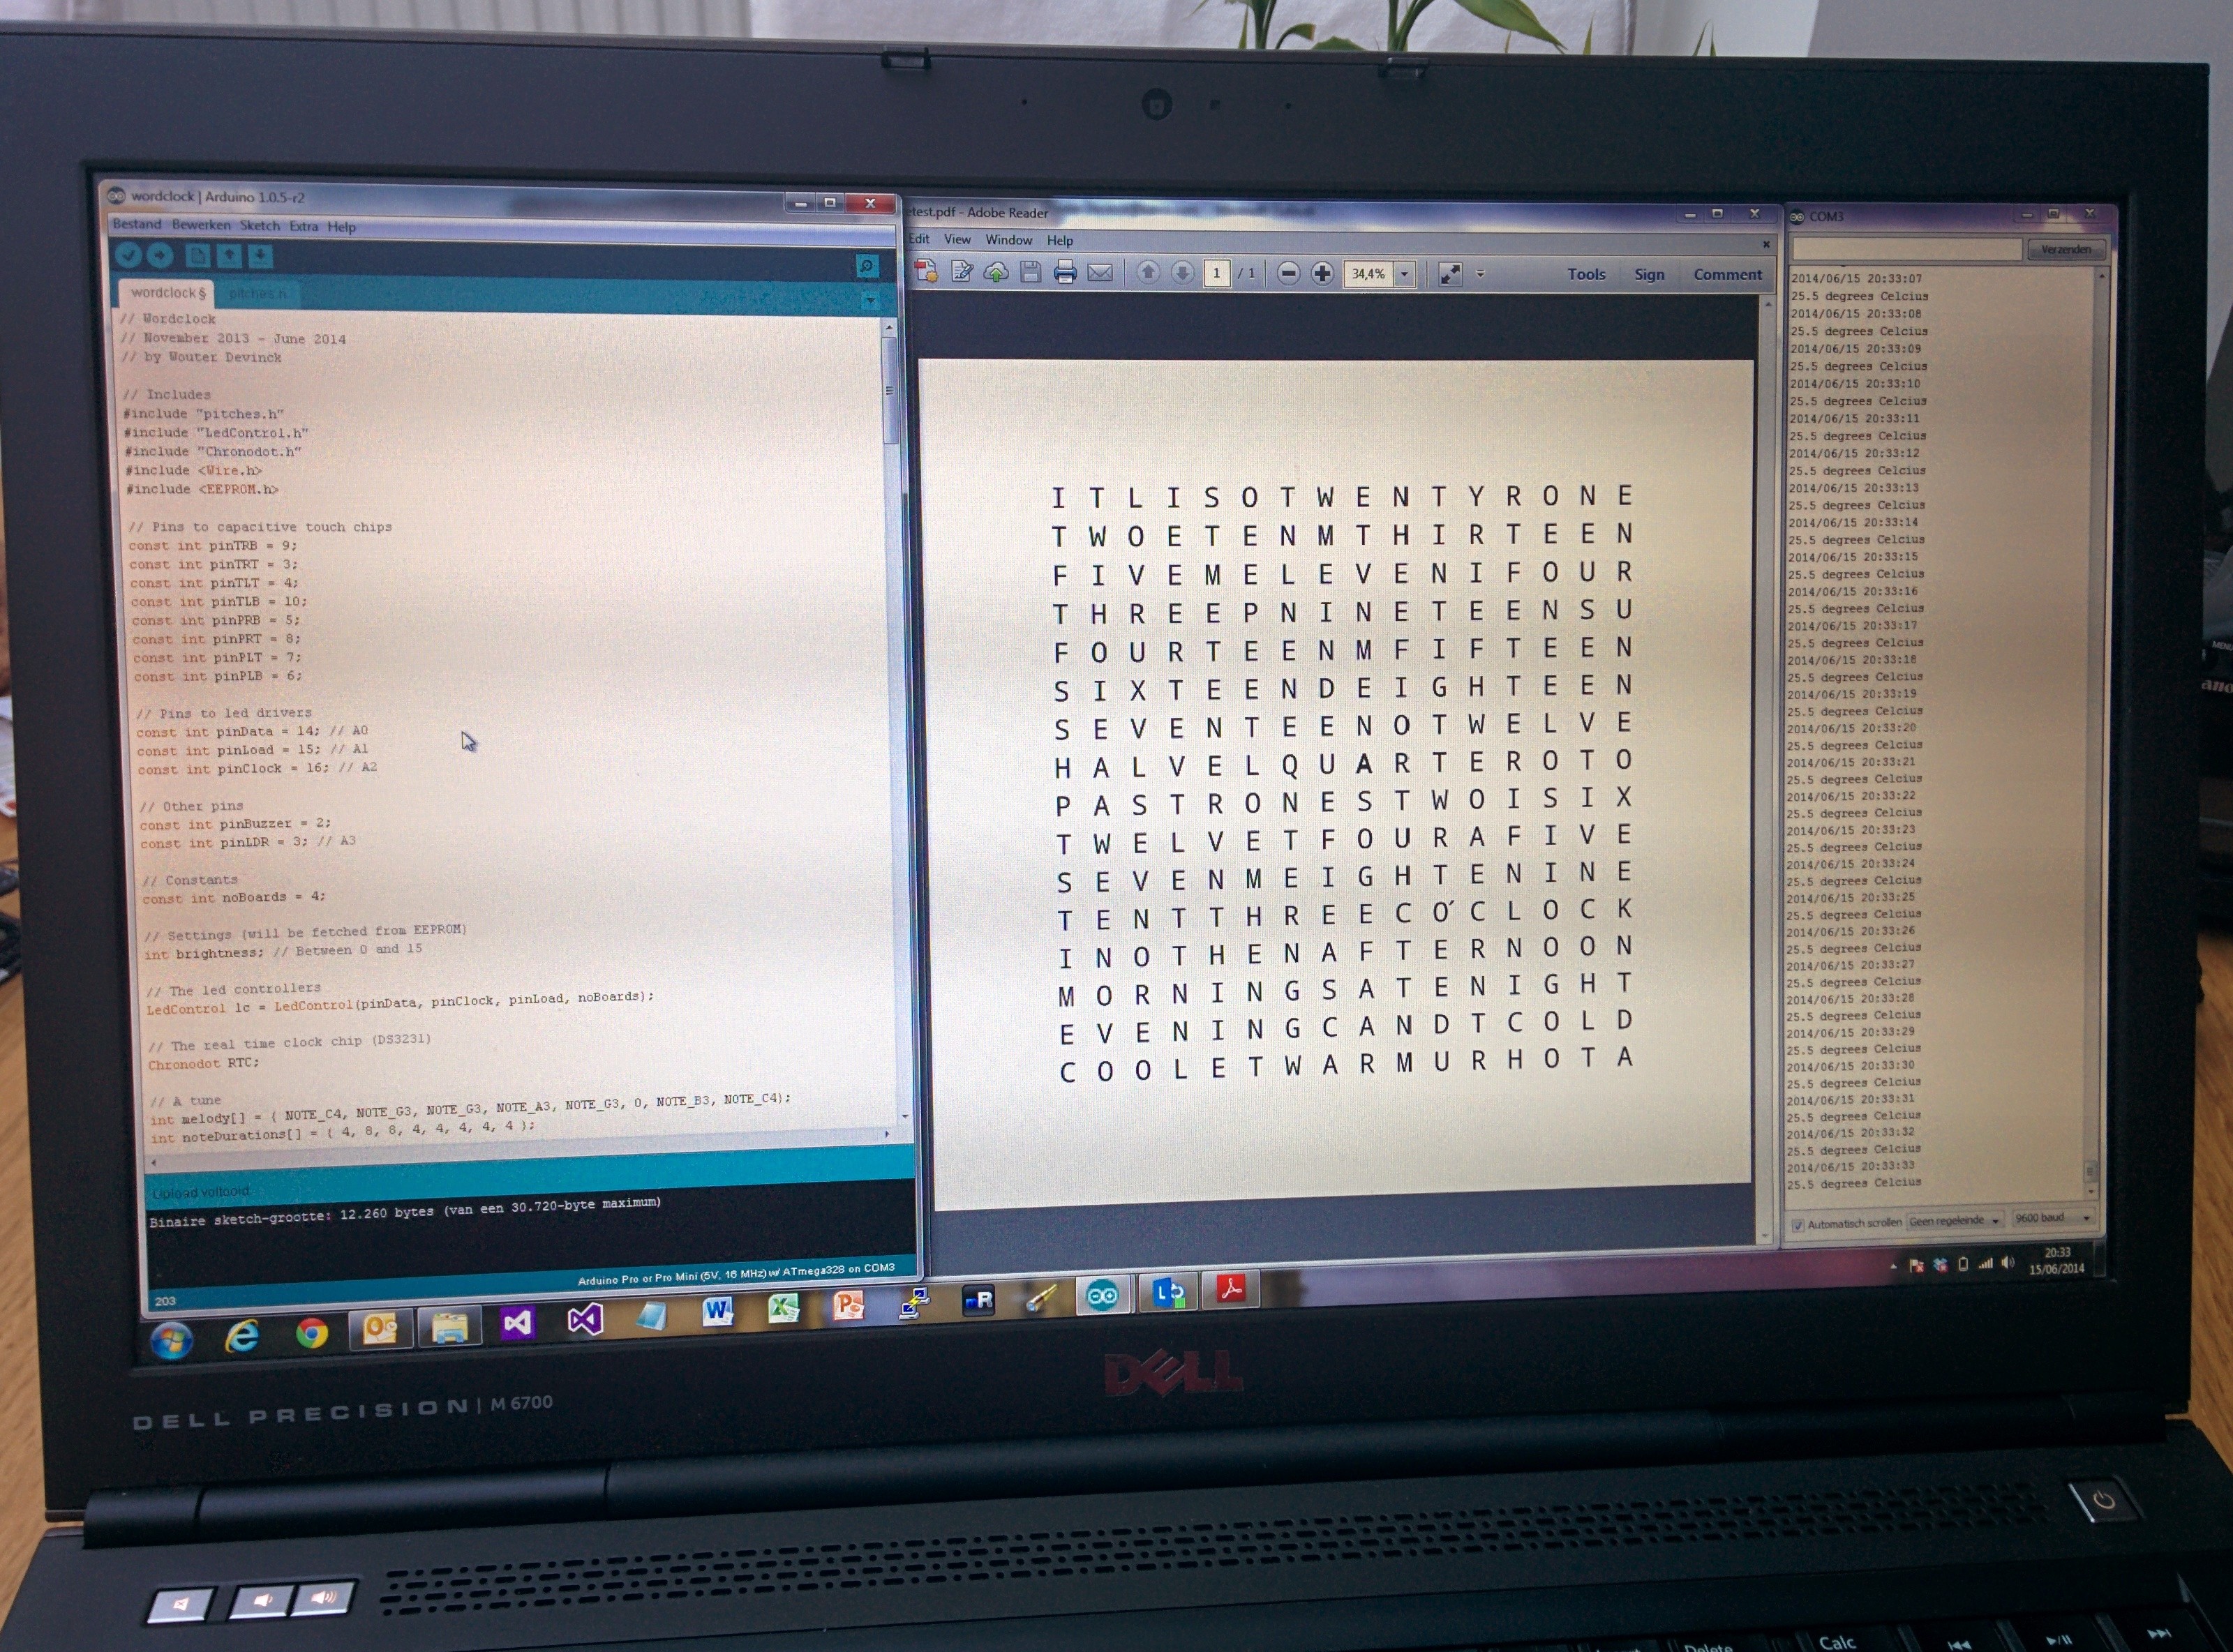This screenshot has width=2233, height=1652.
Task: Click the Create PDF icon in Adobe Reader
Action: pyautogui.click(x=926, y=271)
